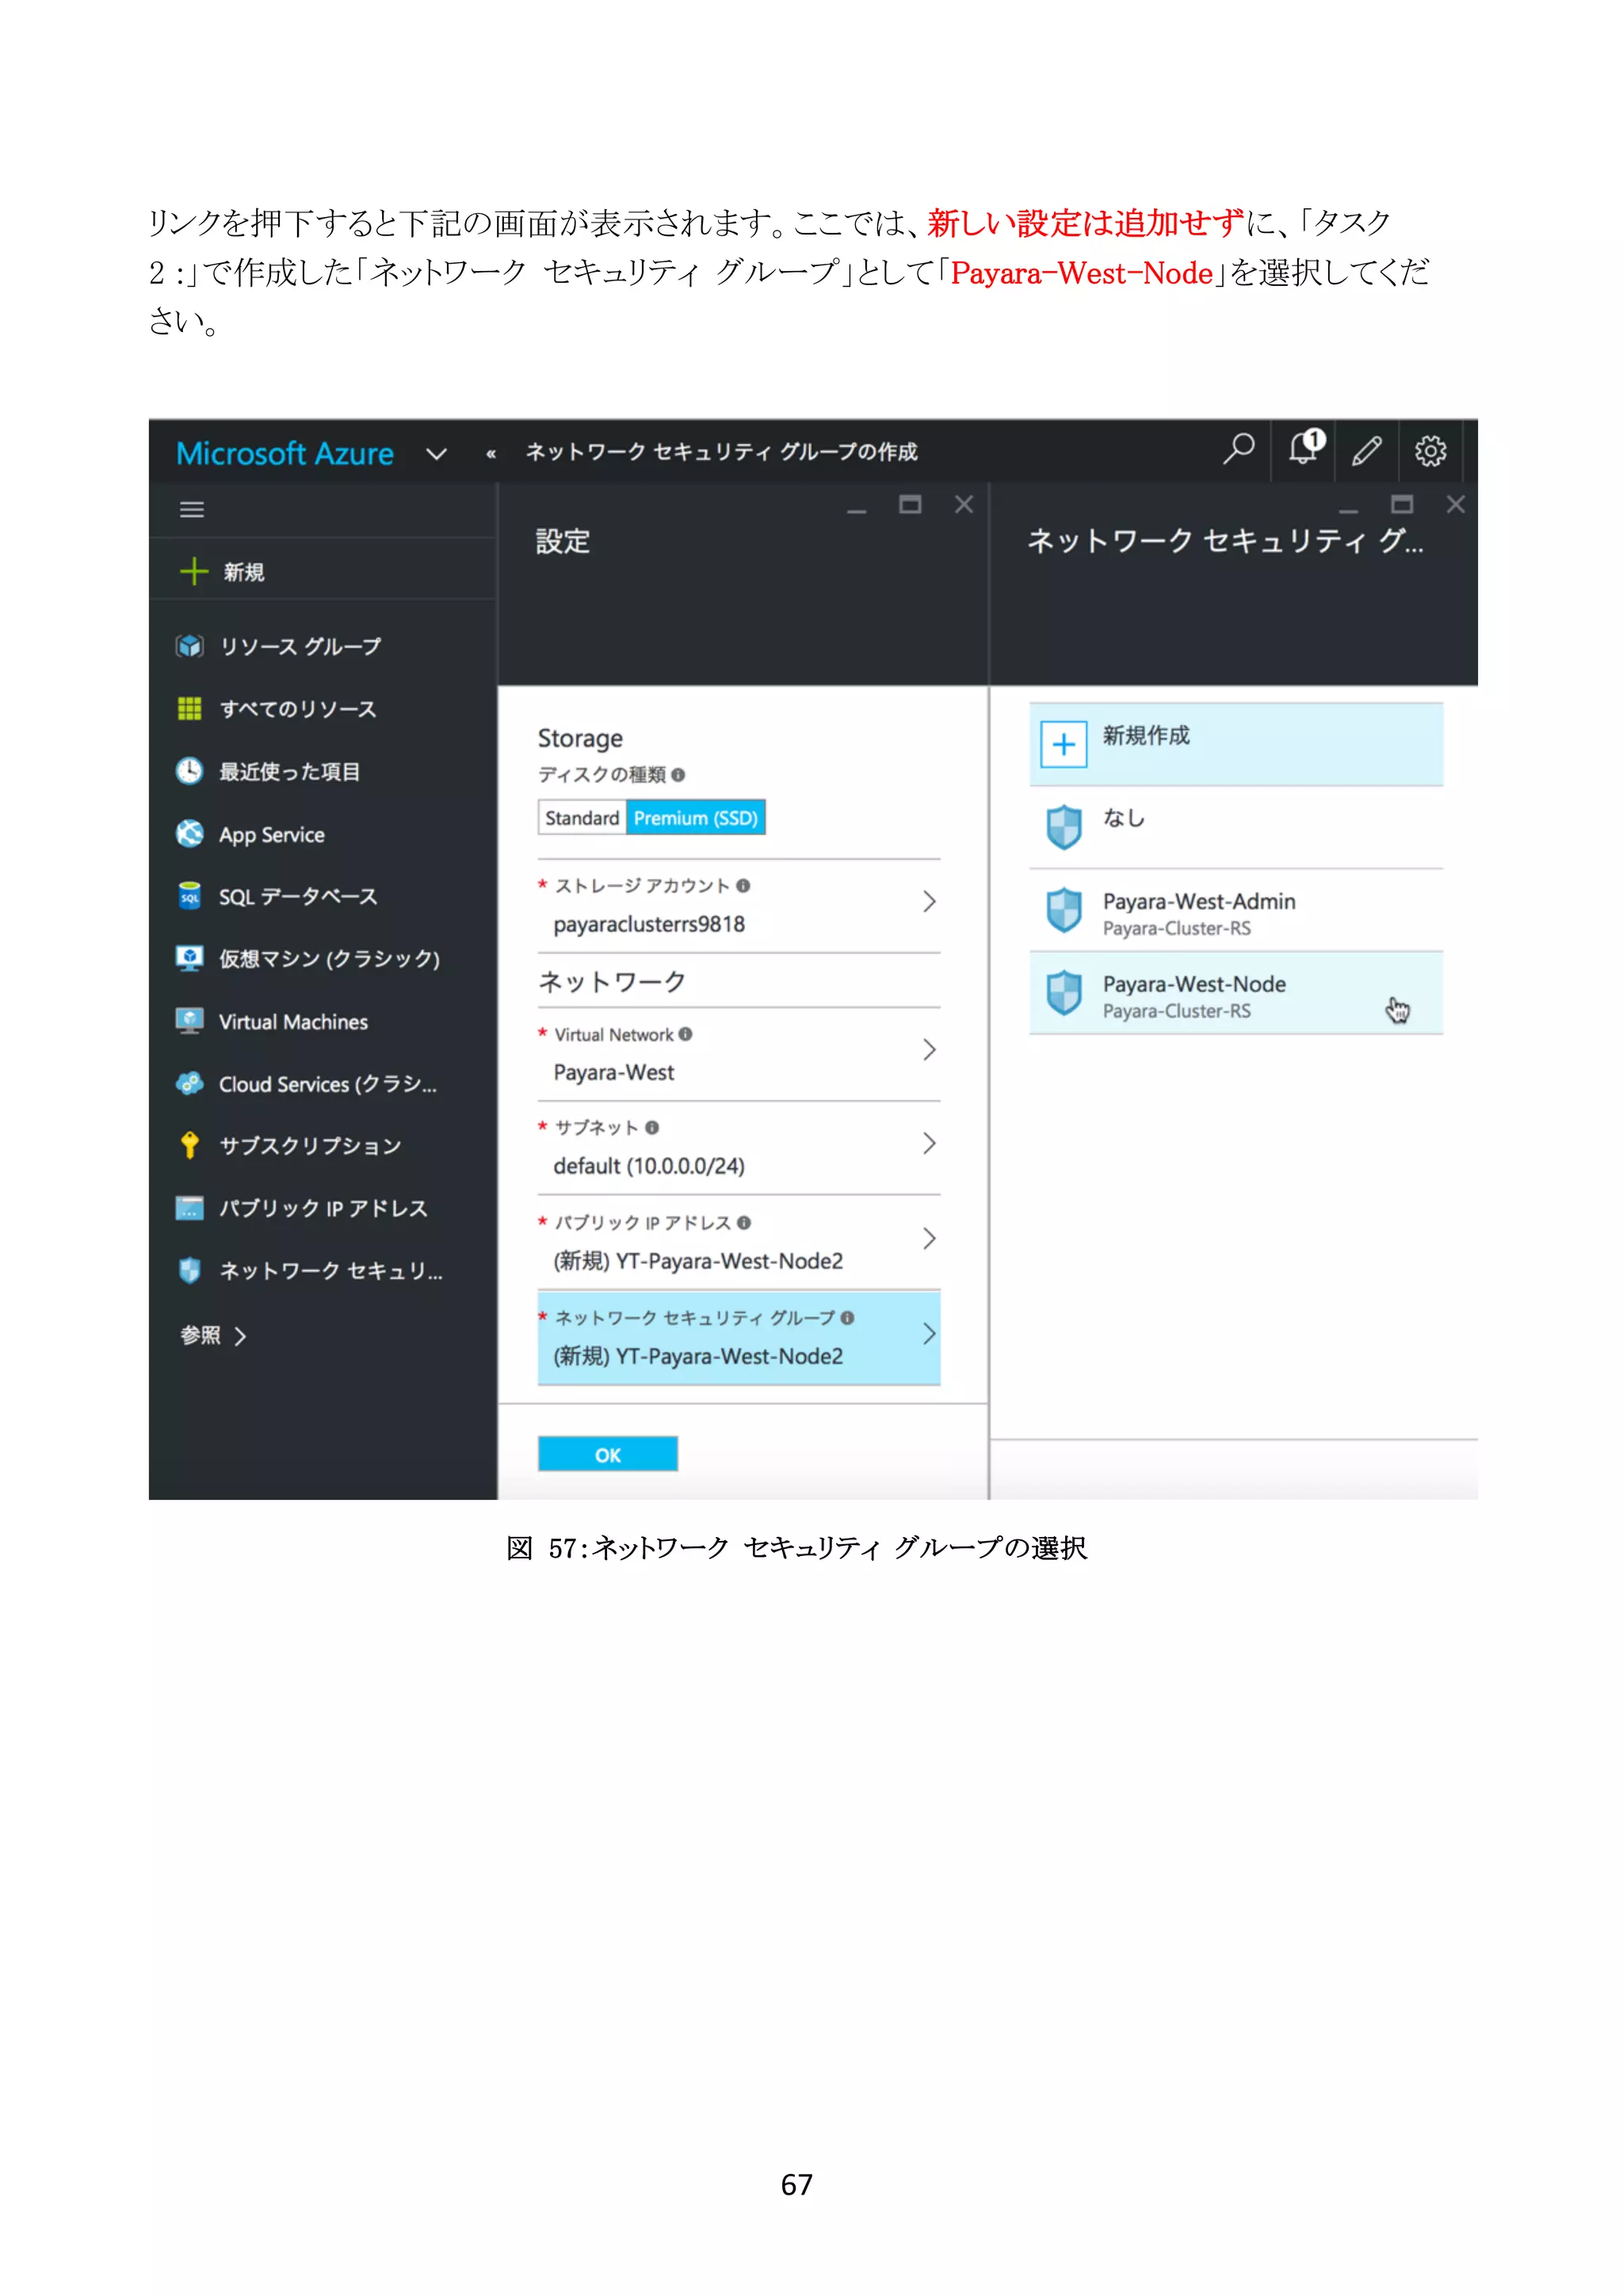Click info icon beside ストレージ アカウント
1623x2296 pixels.
click(x=743, y=886)
